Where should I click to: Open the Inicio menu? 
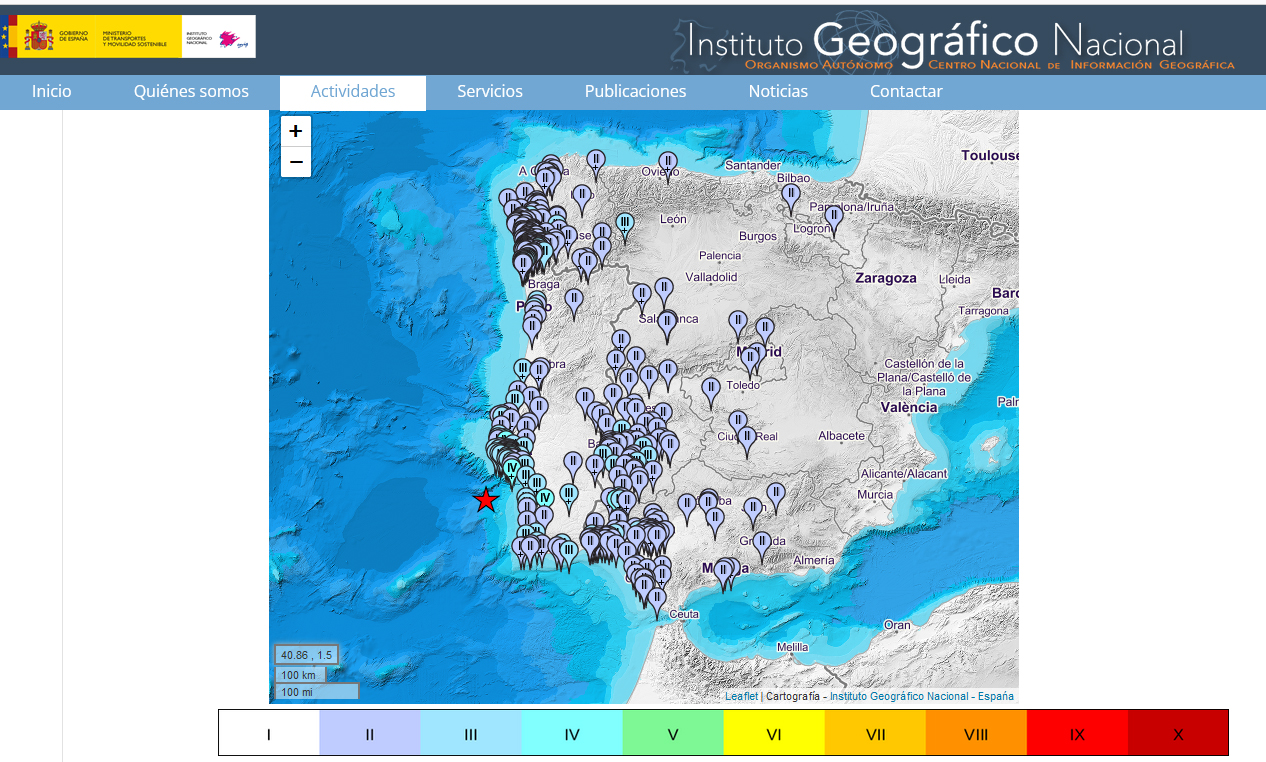click(52, 92)
